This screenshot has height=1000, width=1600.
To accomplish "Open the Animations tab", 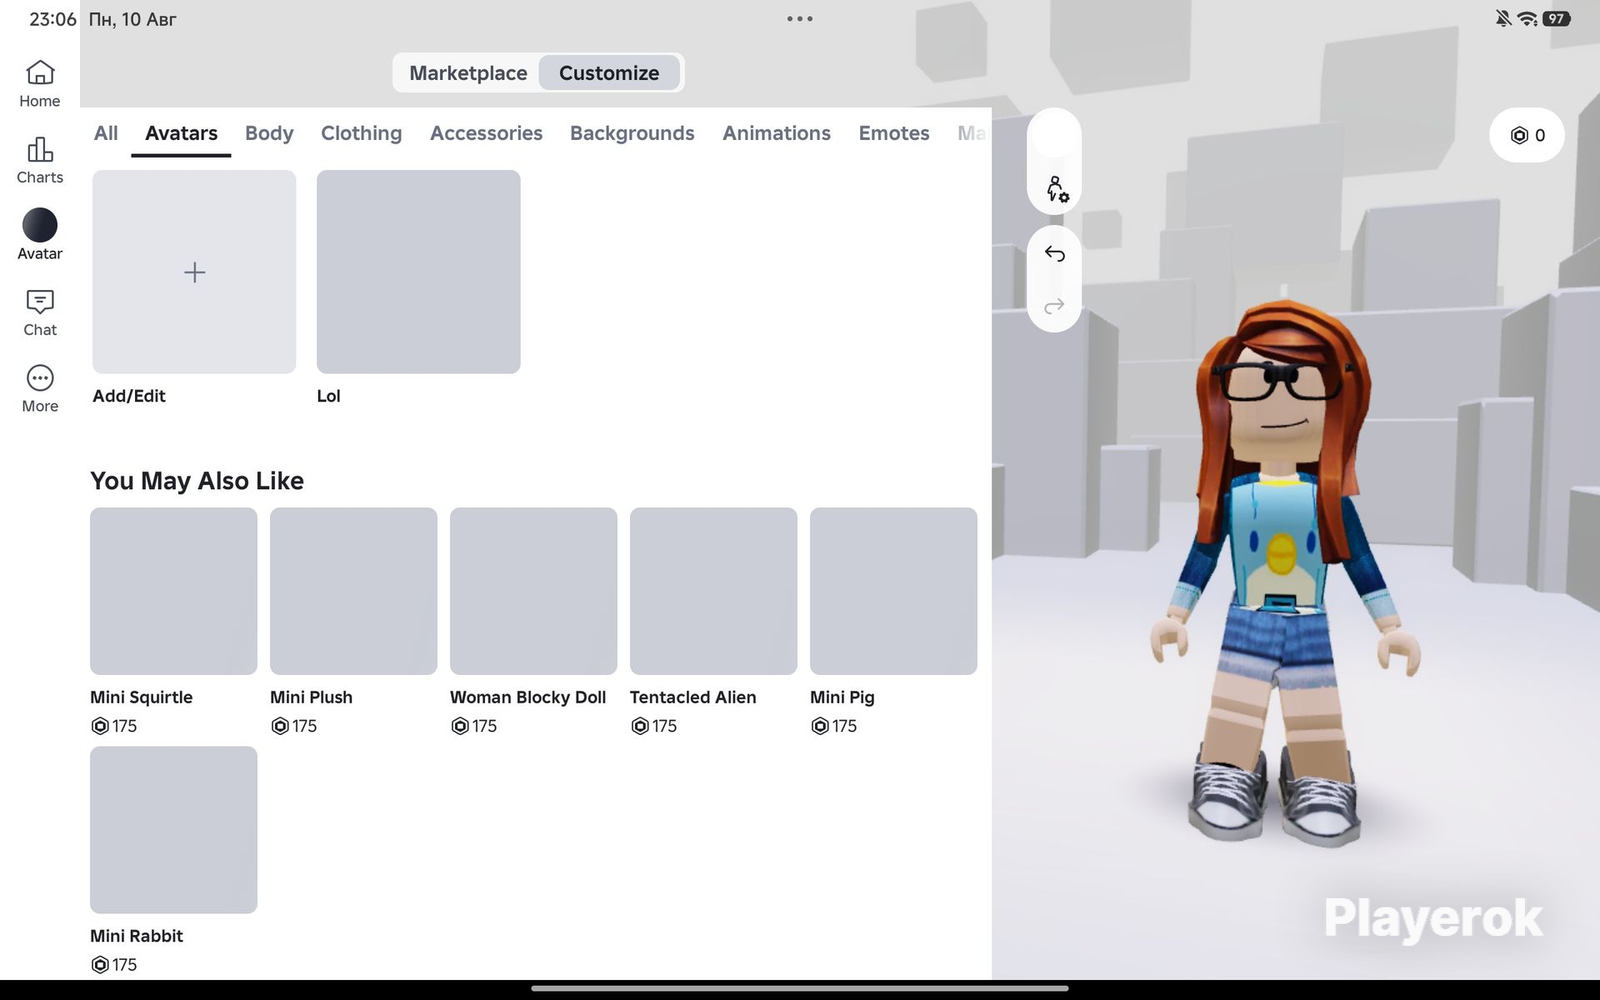I will pos(777,133).
